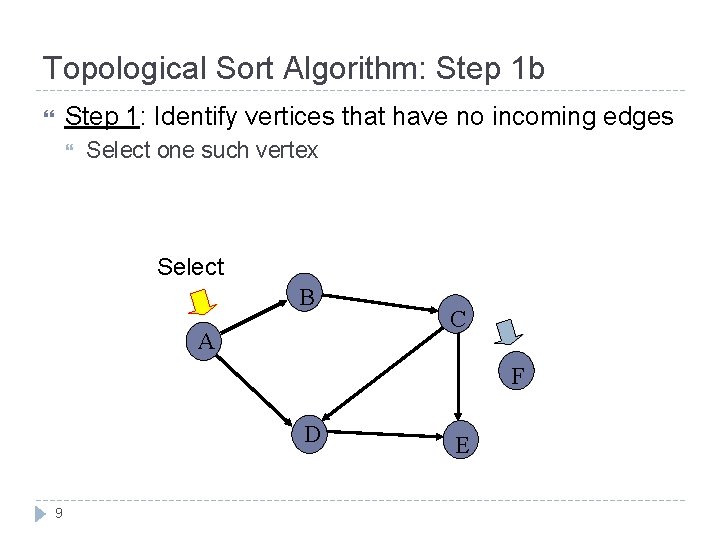Image resolution: width=720 pixels, height=540 pixels.
Task: Select vertex E in the graph
Action: coord(460,444)
